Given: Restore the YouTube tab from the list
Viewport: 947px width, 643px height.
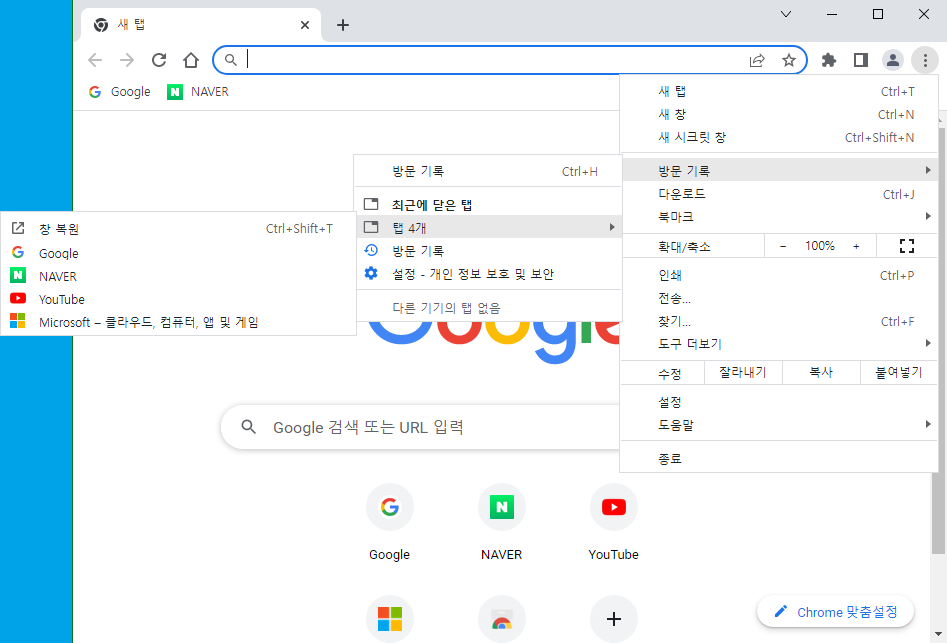Looking at the screenshot, I should click(178, 299).
